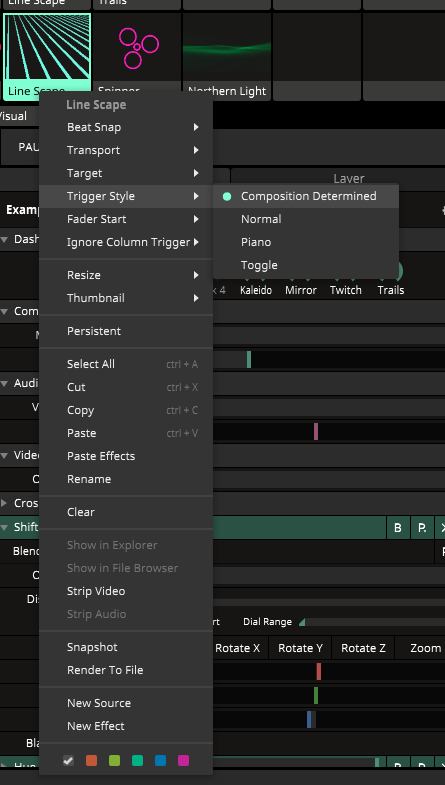Collapse the Shift effect triangle
This screenshot has width=445, height=785.
[5, 527]
